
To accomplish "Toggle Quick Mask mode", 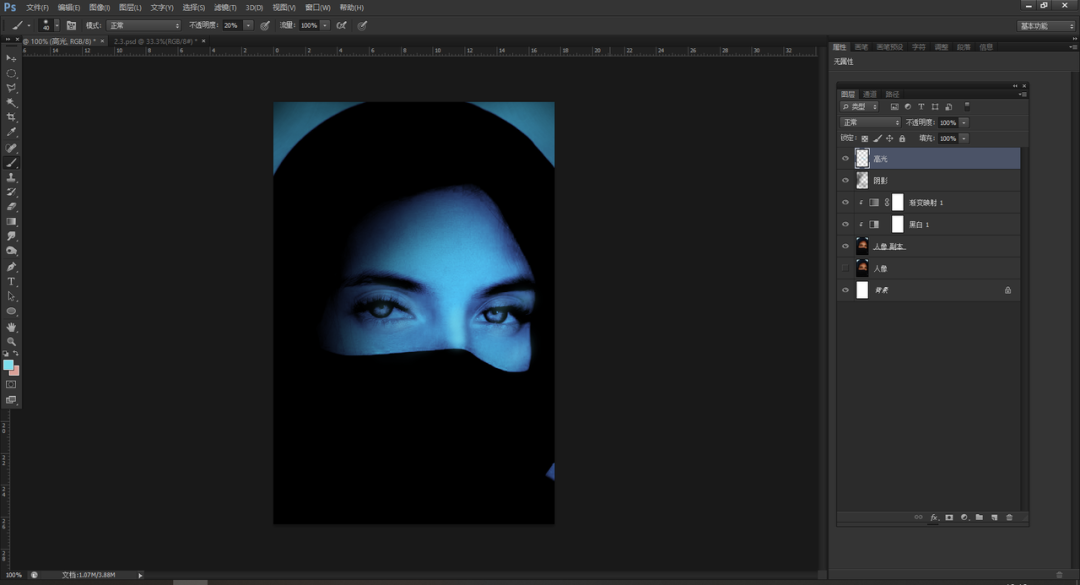I will 11,384.
